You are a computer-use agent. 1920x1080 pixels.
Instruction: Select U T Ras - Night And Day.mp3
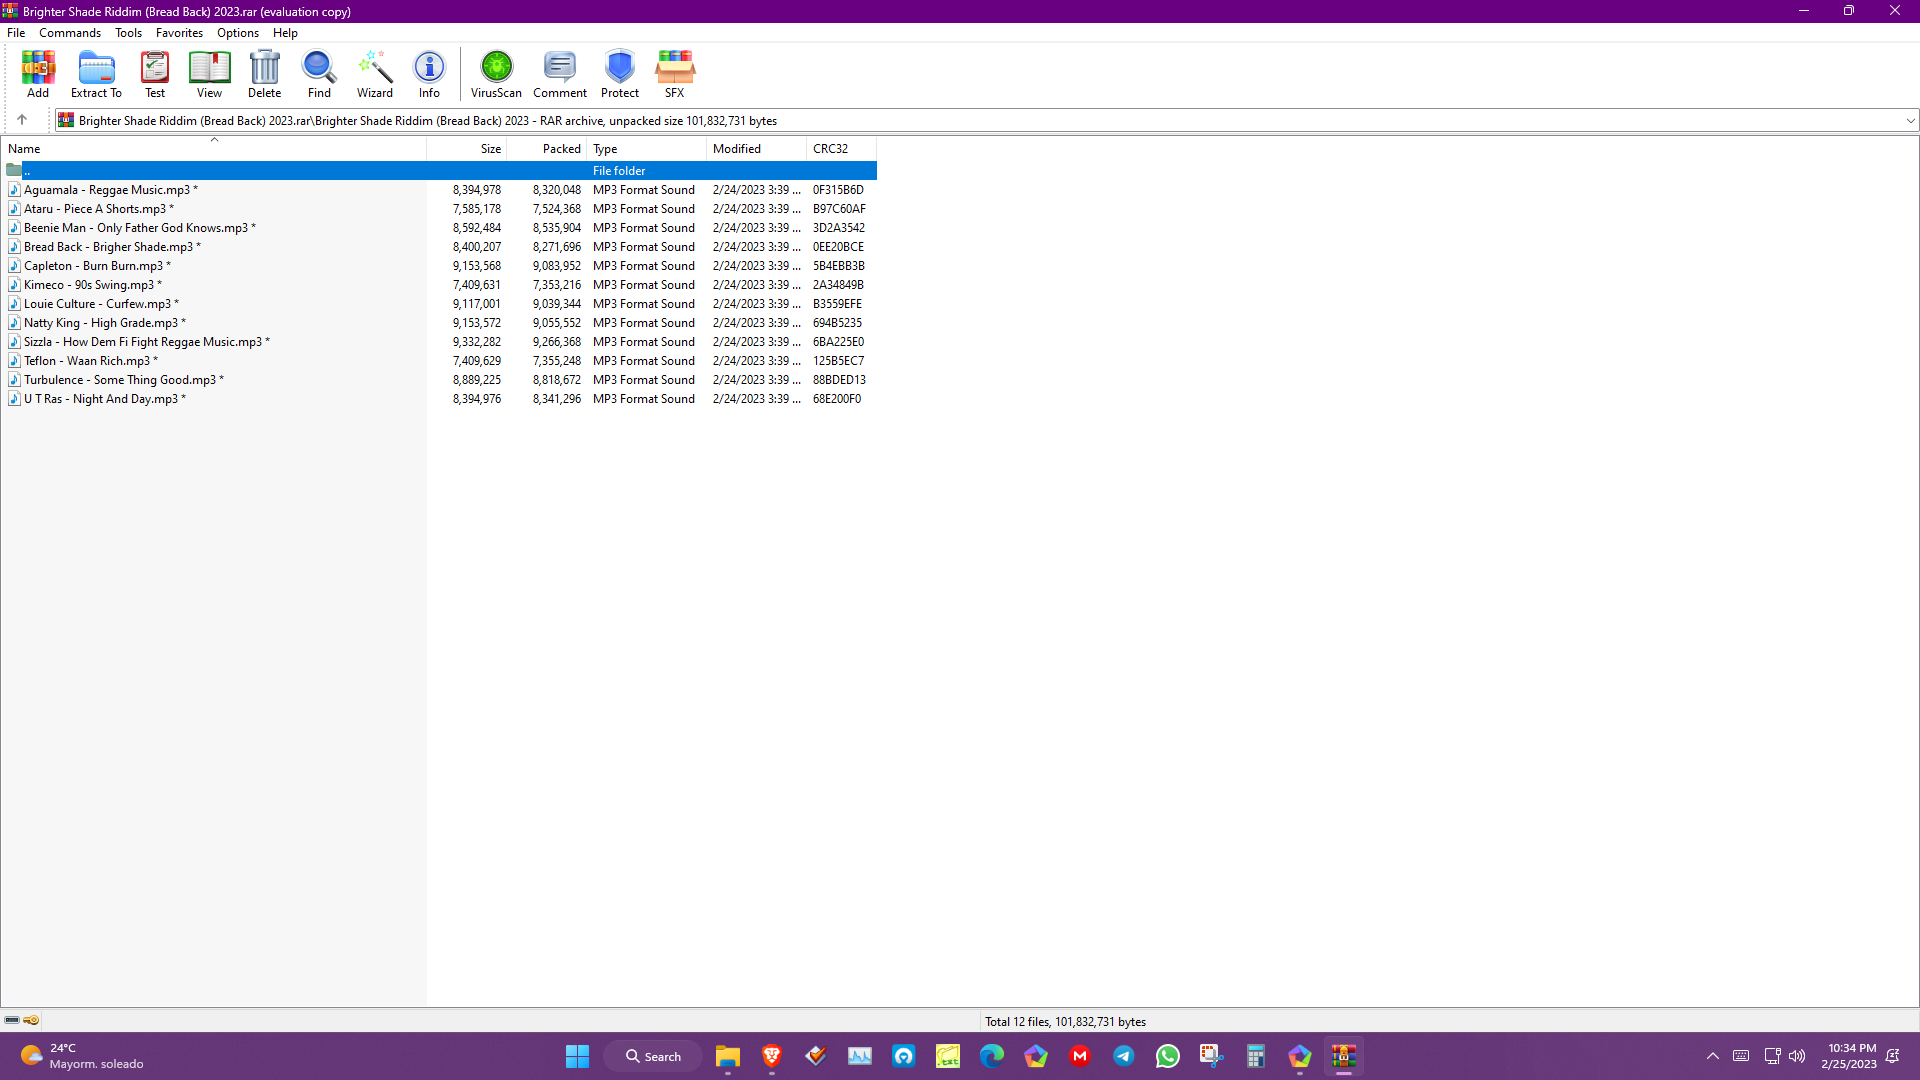440,399
